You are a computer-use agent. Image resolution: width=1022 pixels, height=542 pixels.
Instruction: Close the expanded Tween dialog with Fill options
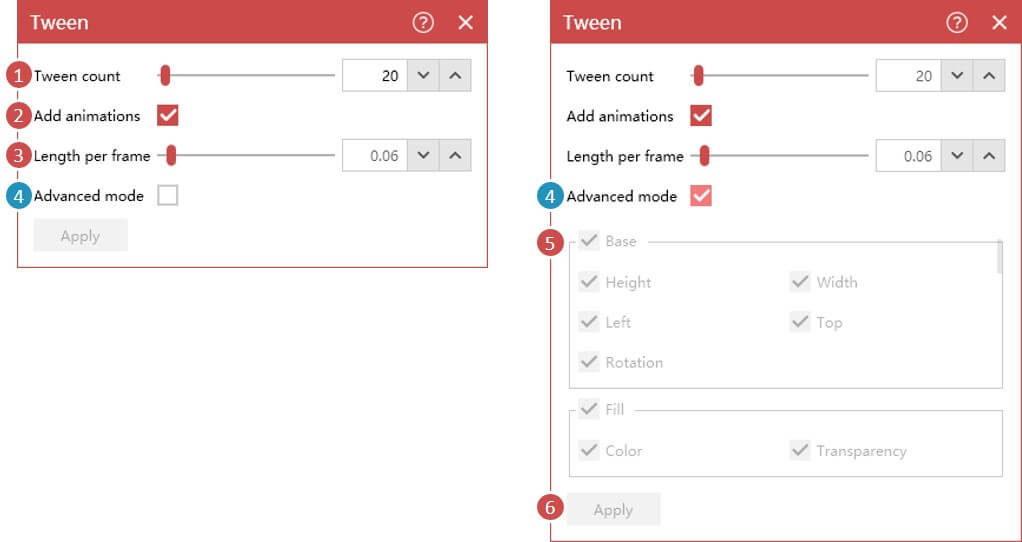(999, 23)
